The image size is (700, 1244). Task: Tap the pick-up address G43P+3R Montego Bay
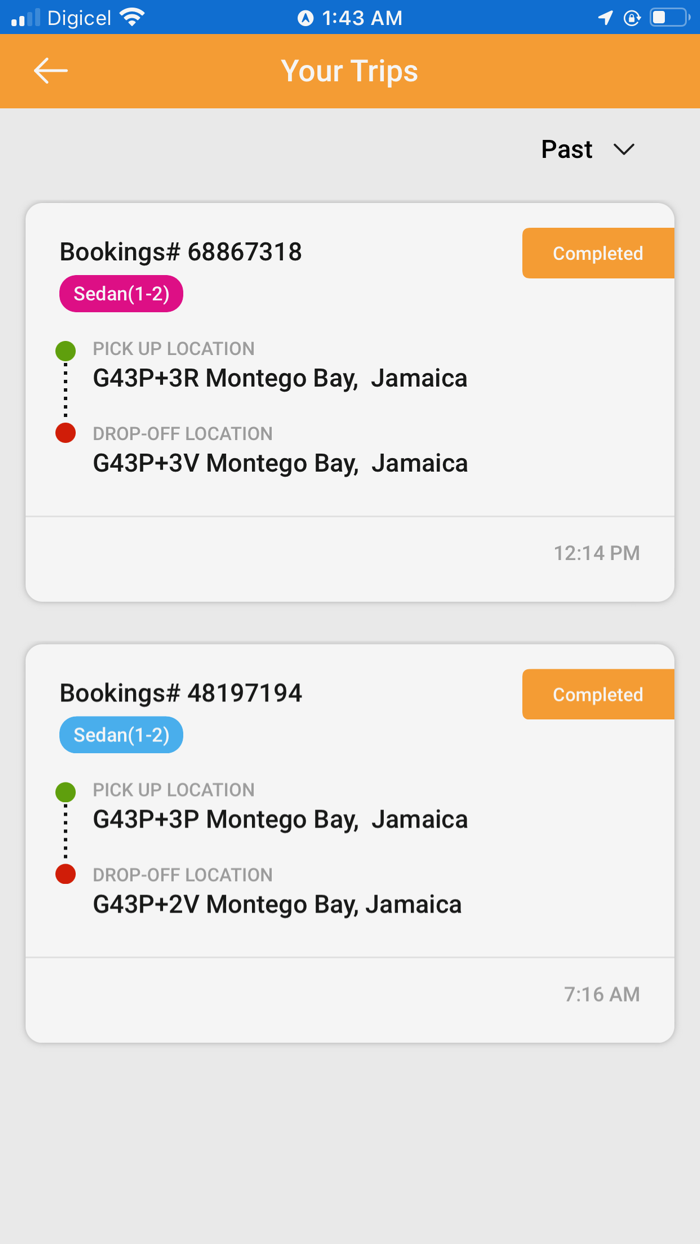pos(279,378)
